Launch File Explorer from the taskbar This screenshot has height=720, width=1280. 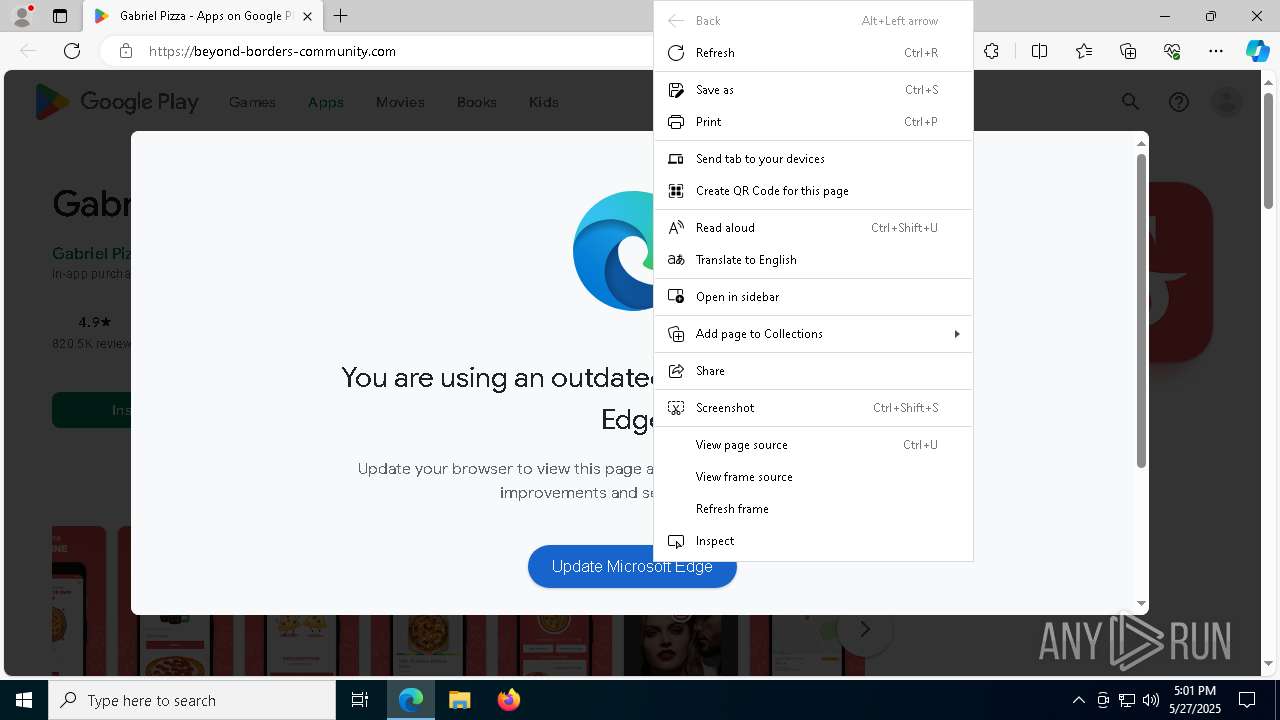[459, 700]
